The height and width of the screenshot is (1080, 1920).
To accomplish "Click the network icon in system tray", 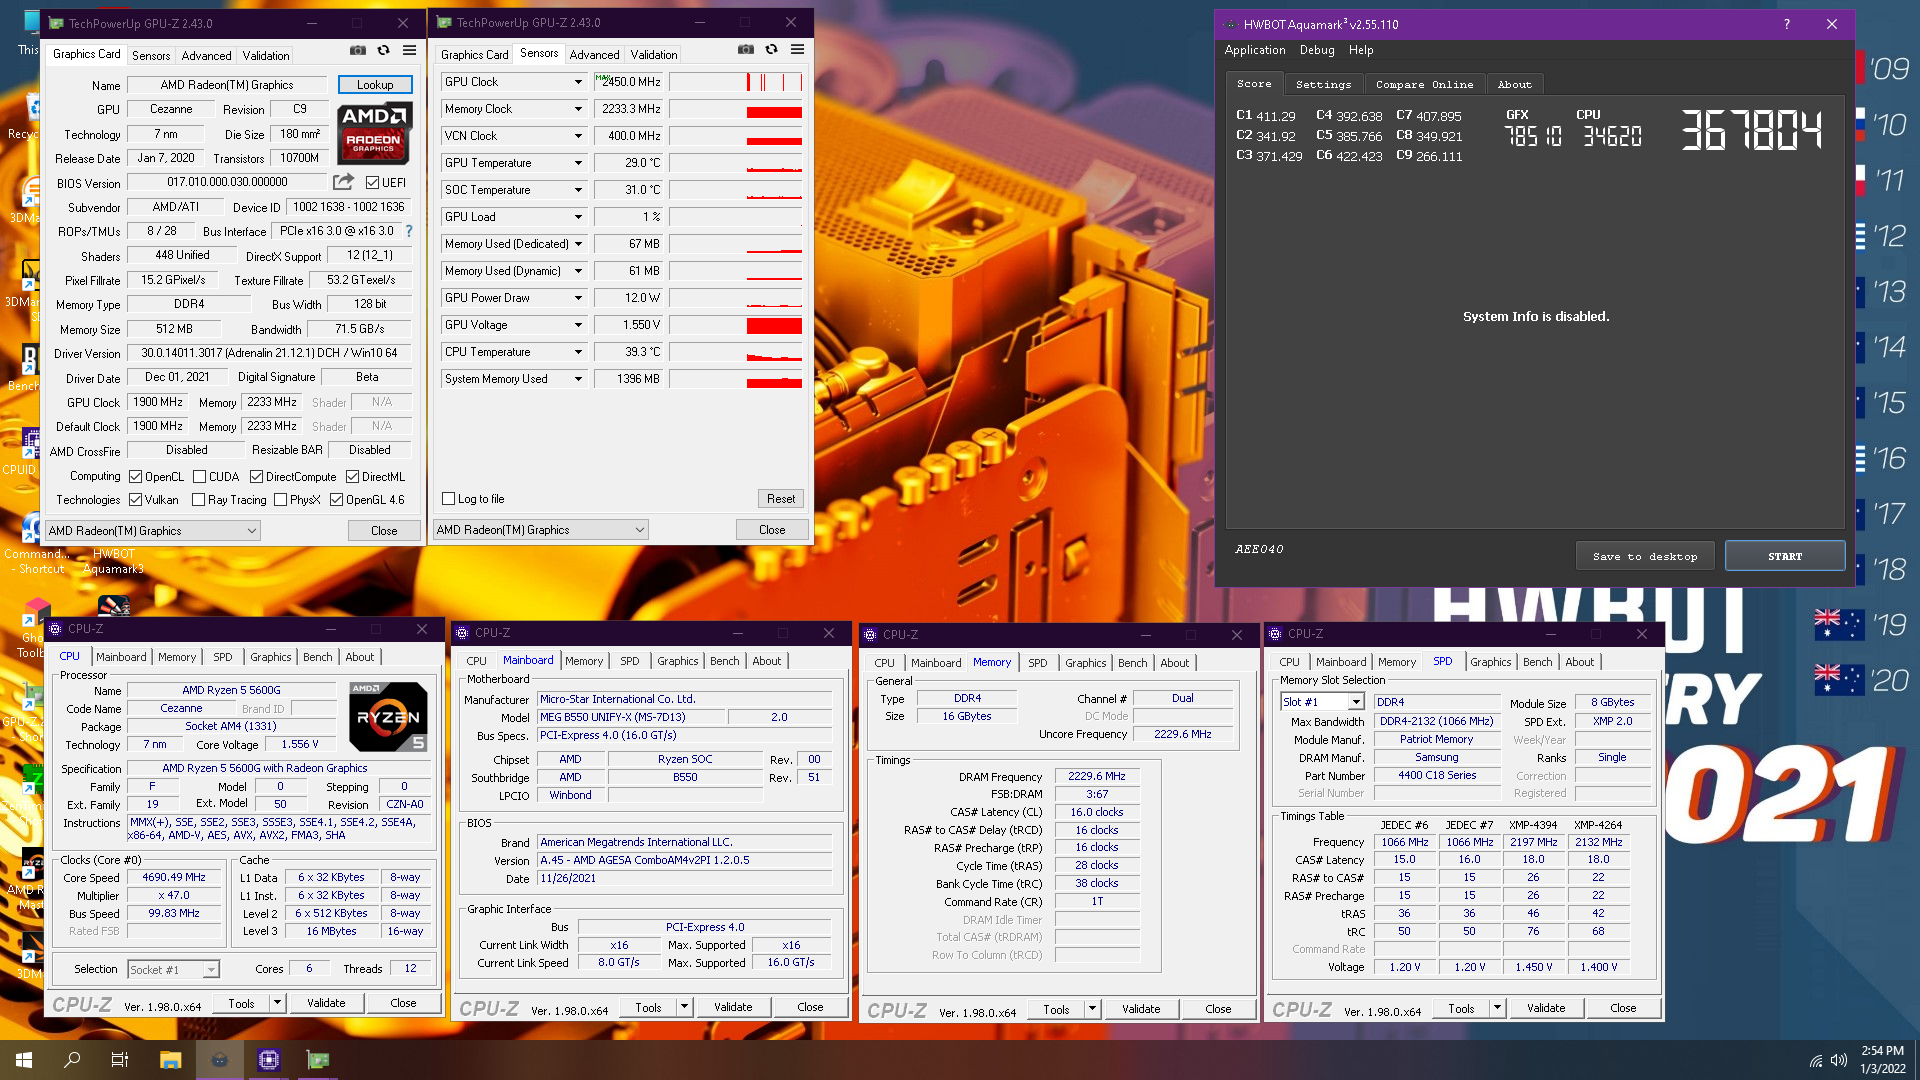I will coord(1815,1060).
